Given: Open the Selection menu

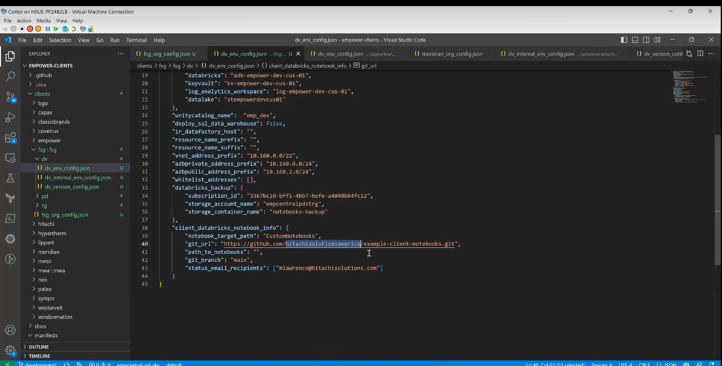Looking at the screenshot, I should click(x=60, y=40).
